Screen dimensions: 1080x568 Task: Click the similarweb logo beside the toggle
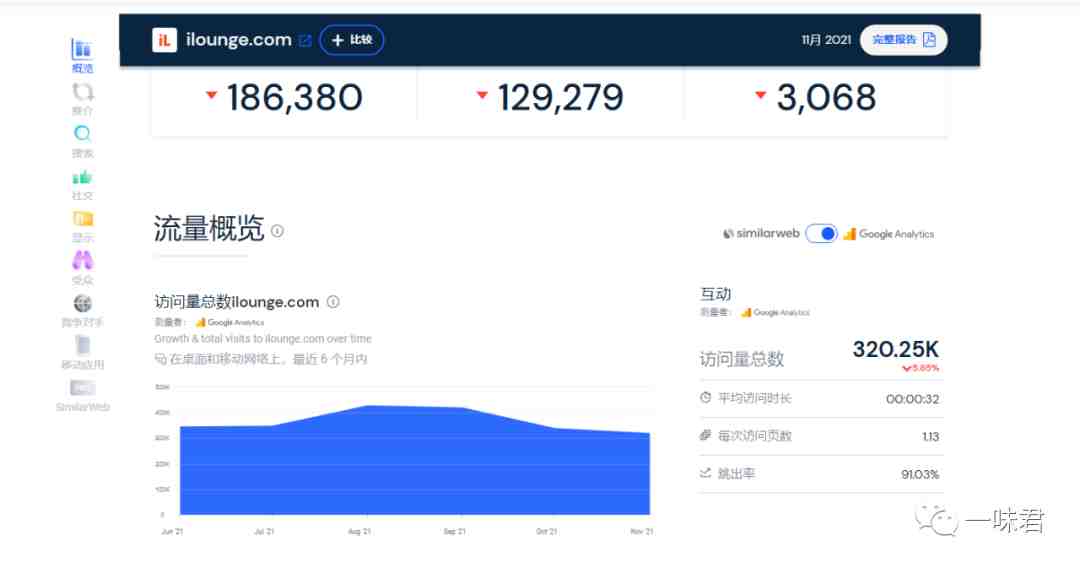761,233
